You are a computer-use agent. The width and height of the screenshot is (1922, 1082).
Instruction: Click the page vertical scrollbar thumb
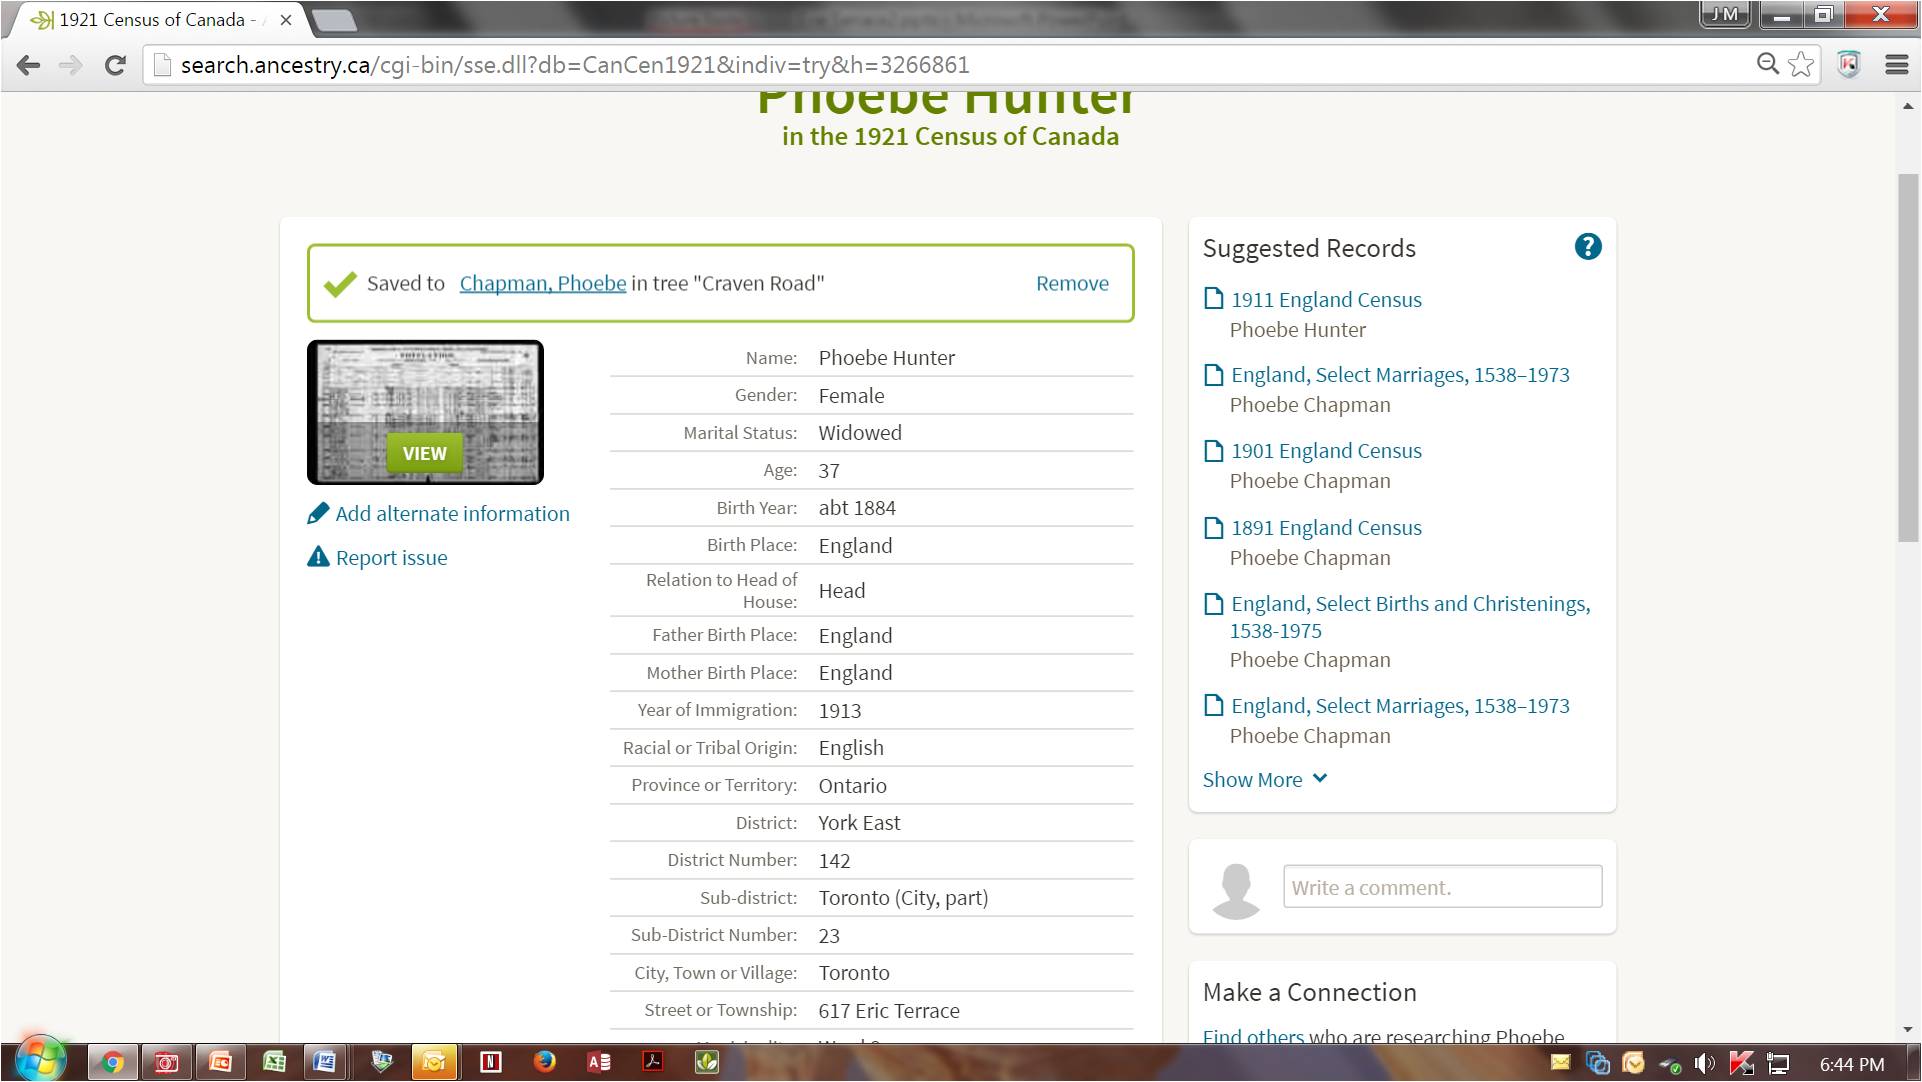(1907, 357)
